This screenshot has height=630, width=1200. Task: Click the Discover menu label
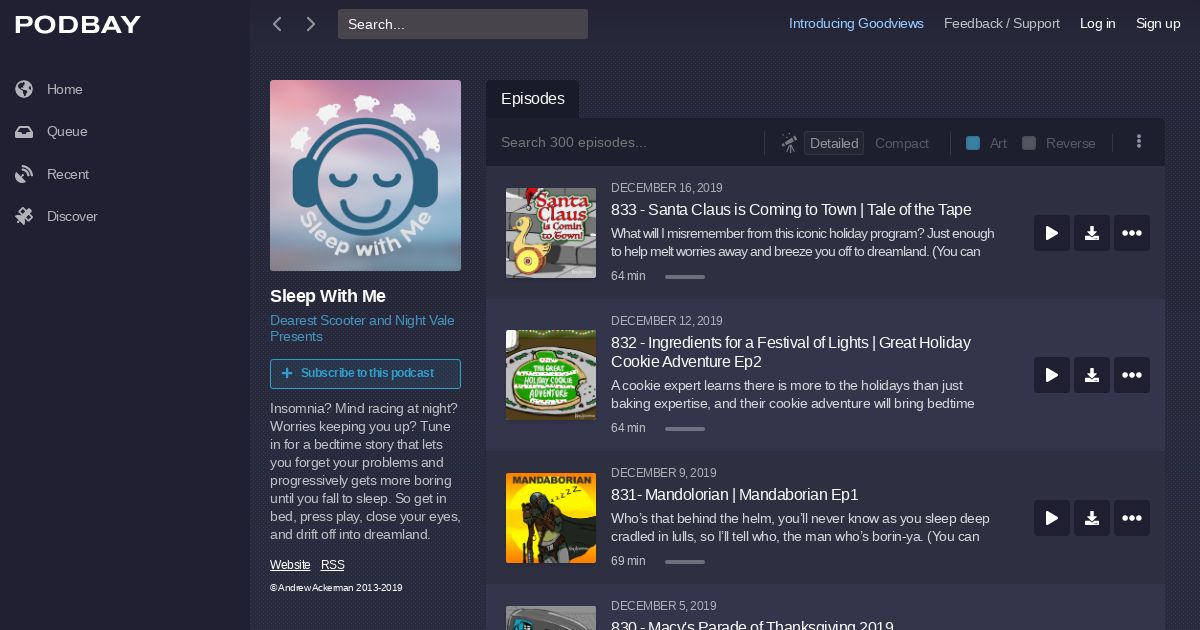(72, 216)
